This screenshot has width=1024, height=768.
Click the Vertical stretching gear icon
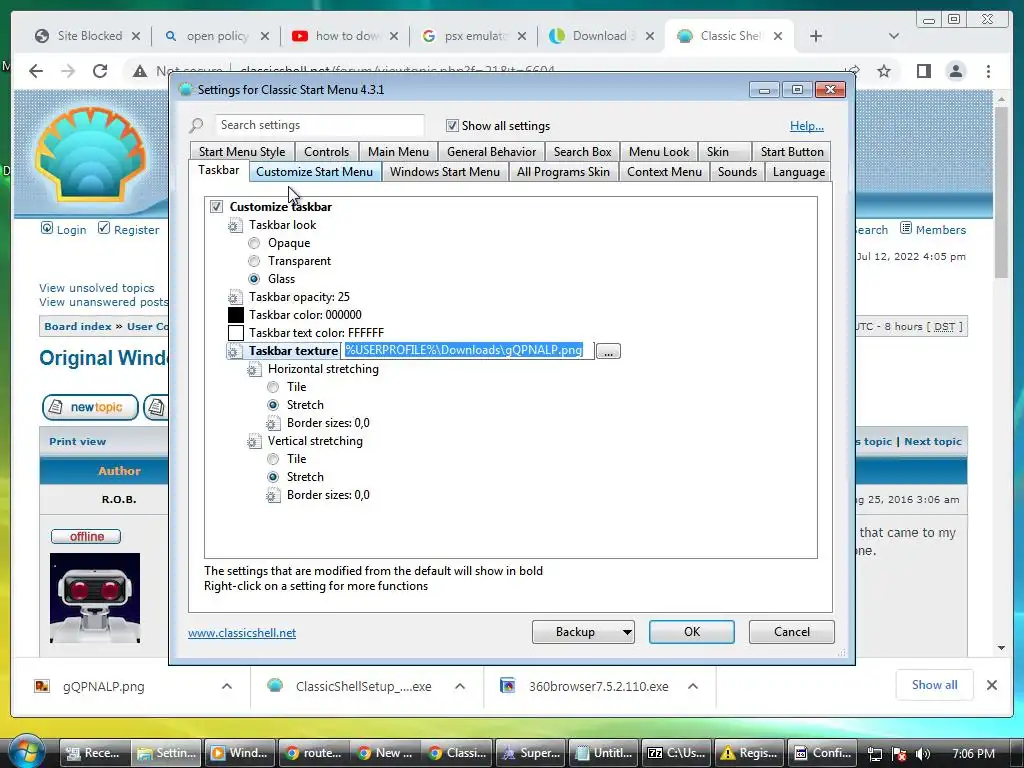point(254,441)
